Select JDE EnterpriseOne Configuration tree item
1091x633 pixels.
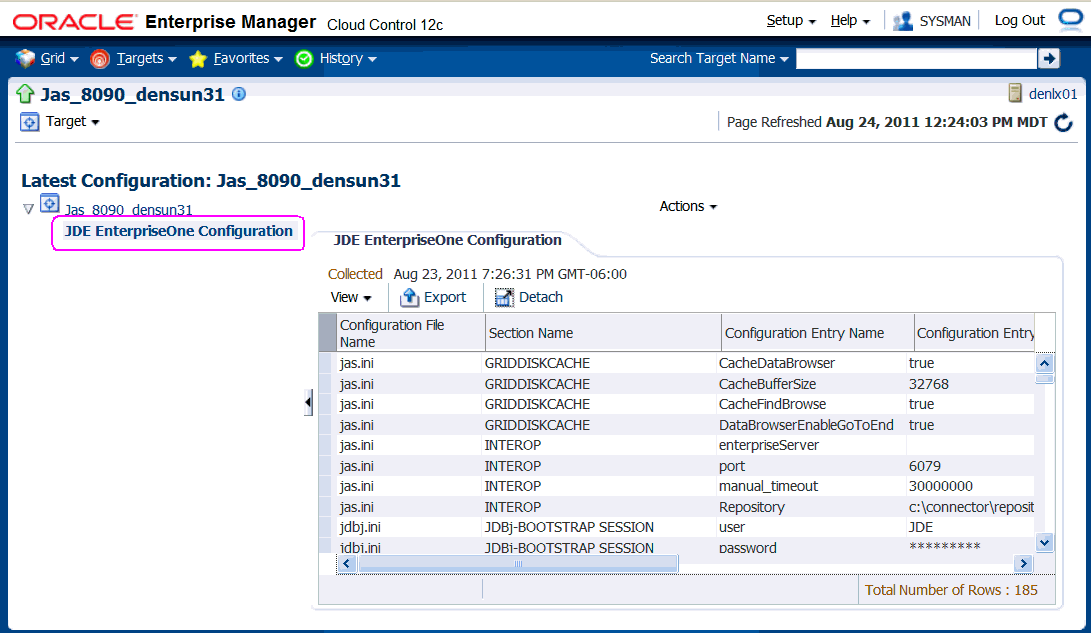178,231
